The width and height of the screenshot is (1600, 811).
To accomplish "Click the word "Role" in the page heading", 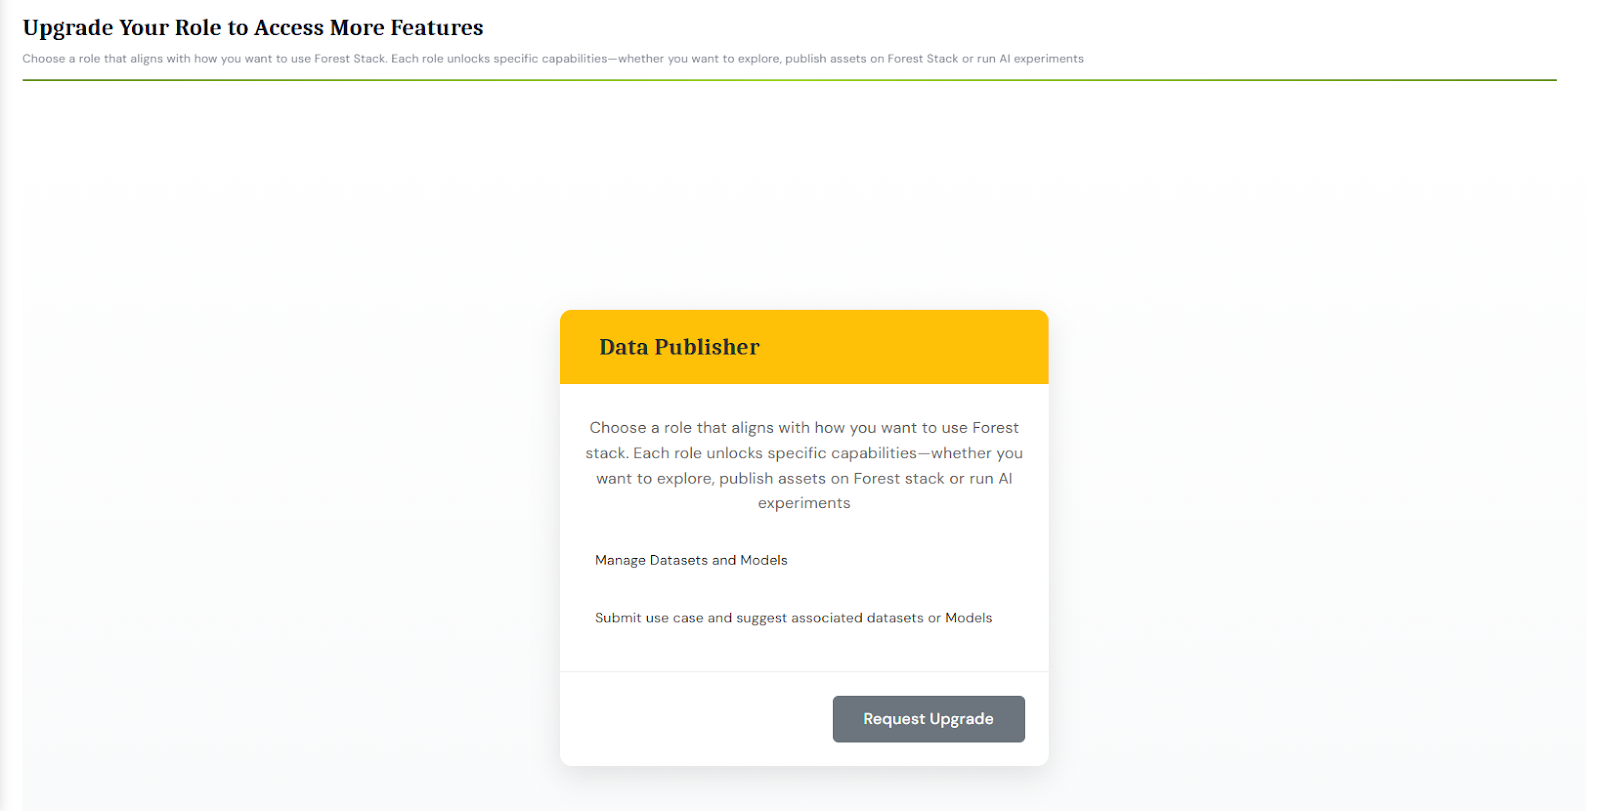I will [x=198, y=28].
